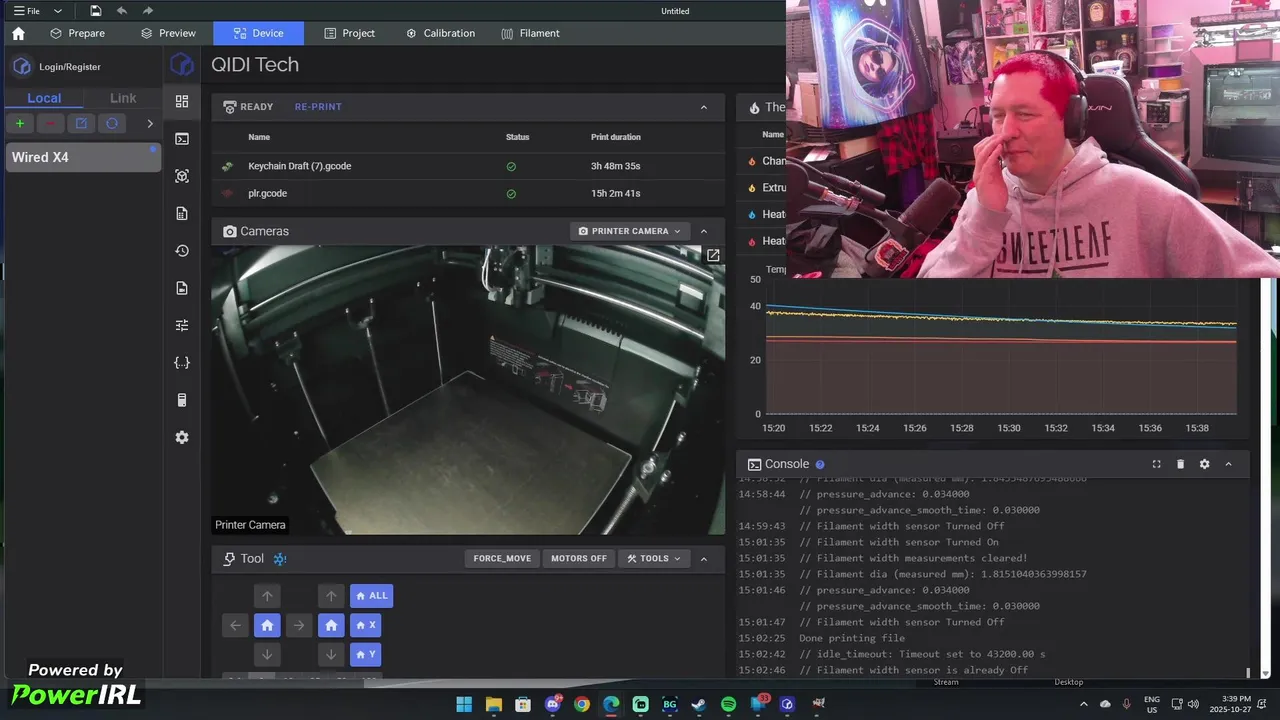Click the home ALL axes button

click(371, 596)
